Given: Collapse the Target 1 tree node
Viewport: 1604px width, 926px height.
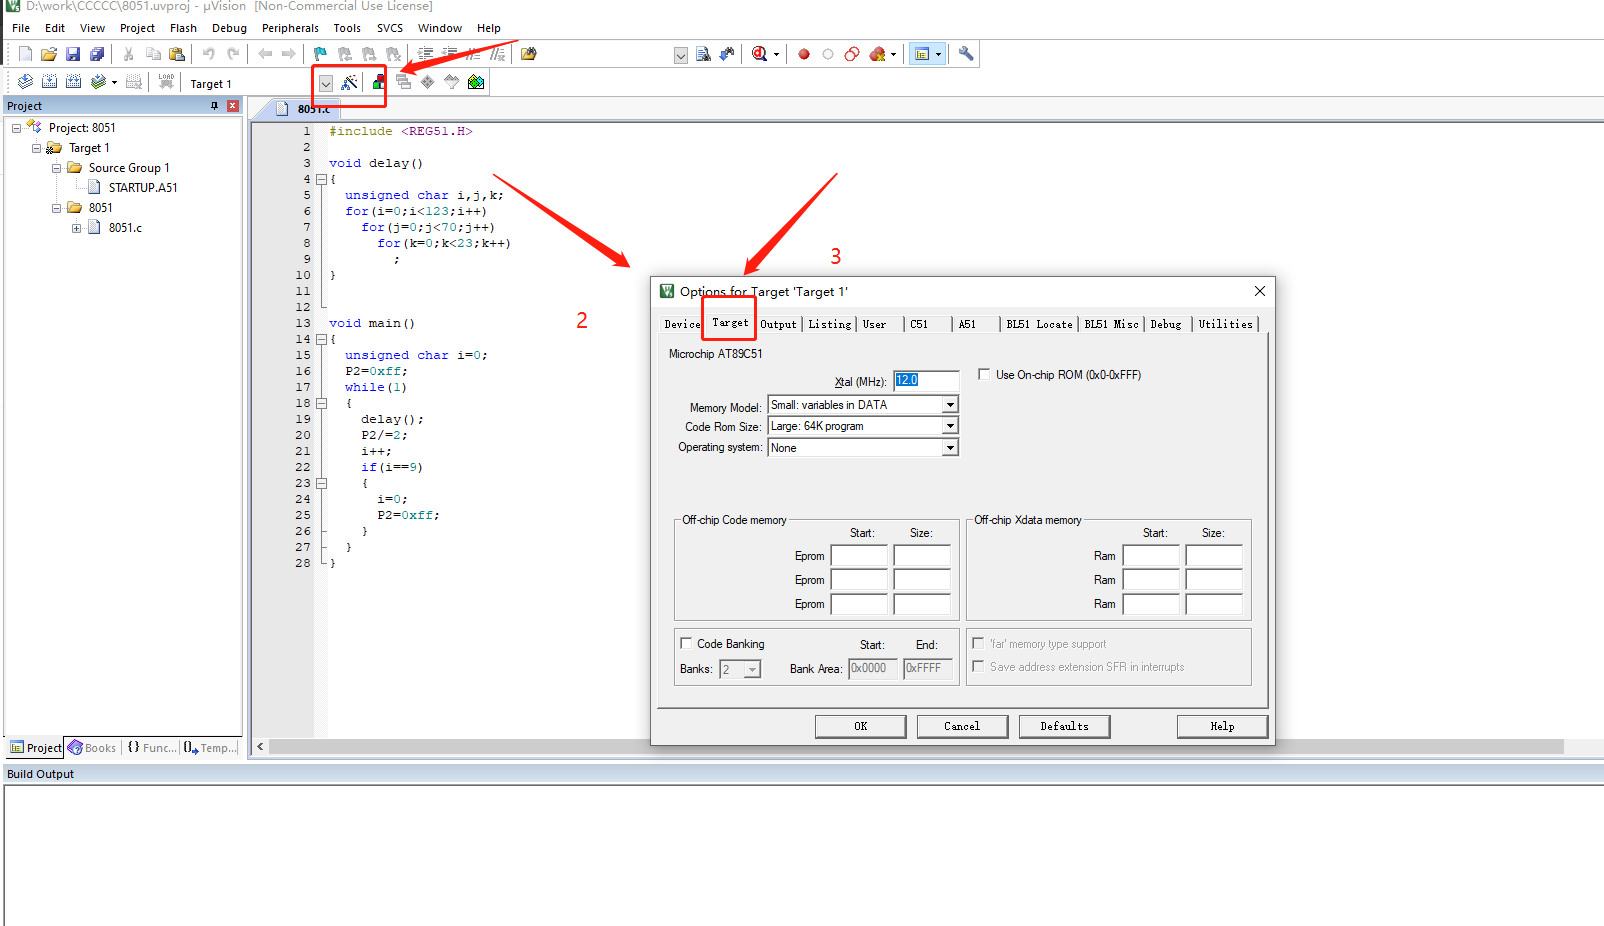Looking at the screenshot, I should coord(37,148).
